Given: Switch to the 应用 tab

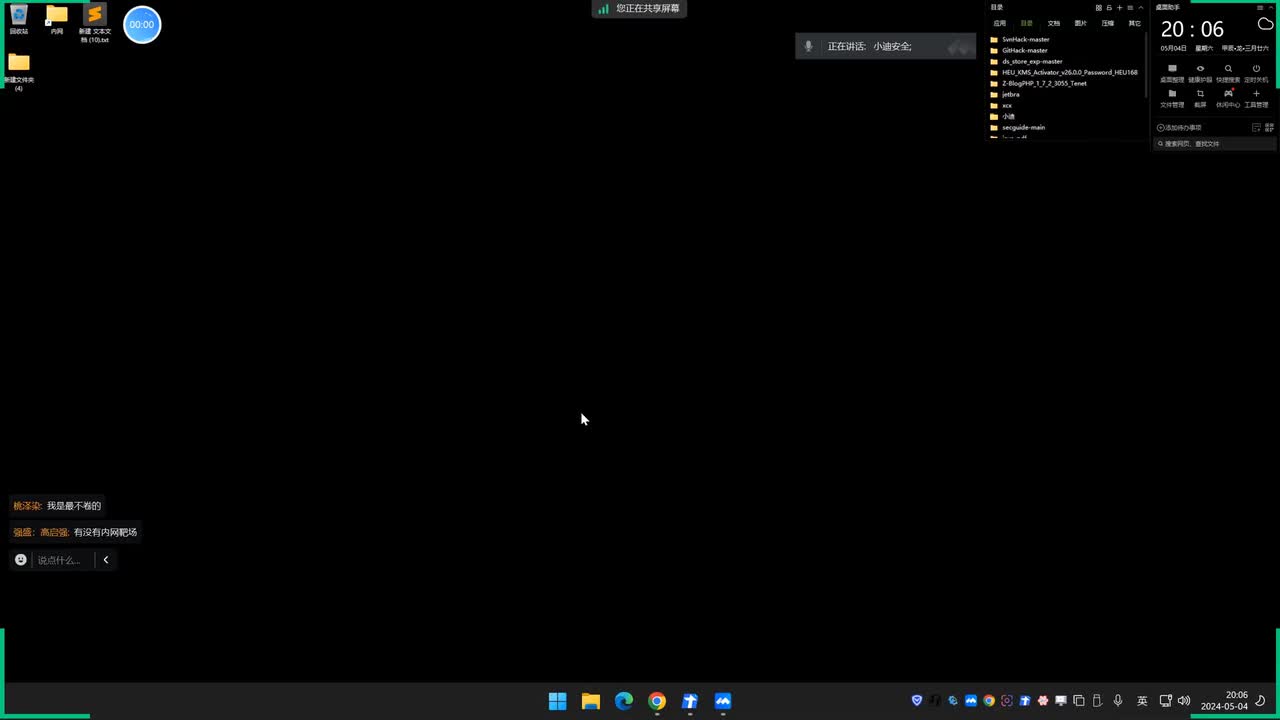Looking at the screenshot, I should coord(999,23).
